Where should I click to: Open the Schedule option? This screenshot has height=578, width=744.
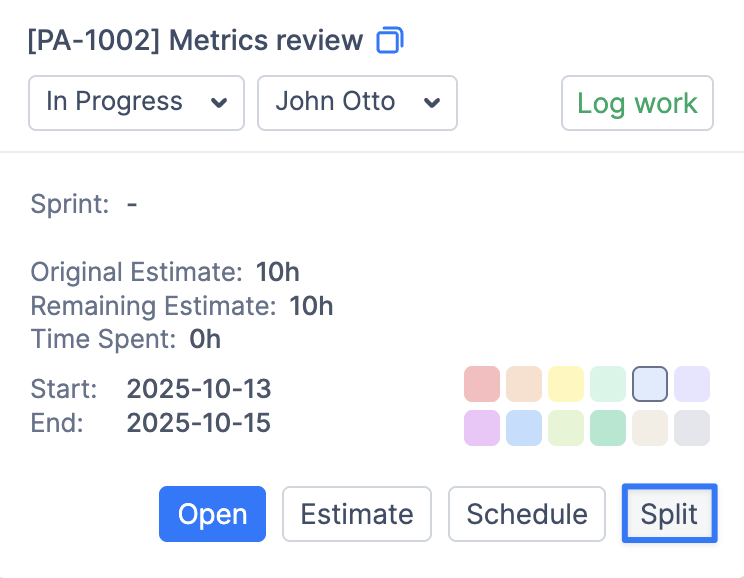point(527,514)
